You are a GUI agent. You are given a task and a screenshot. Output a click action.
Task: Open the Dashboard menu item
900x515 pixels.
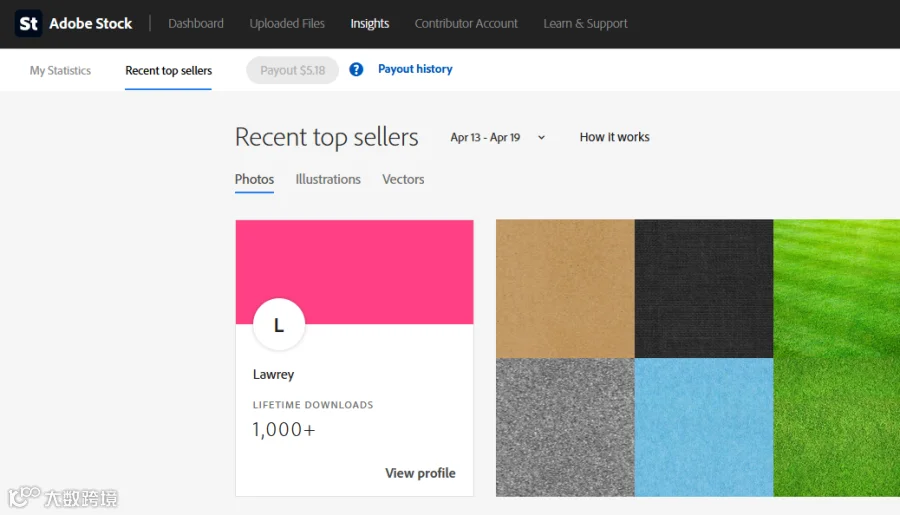click(x=196, y=24)
